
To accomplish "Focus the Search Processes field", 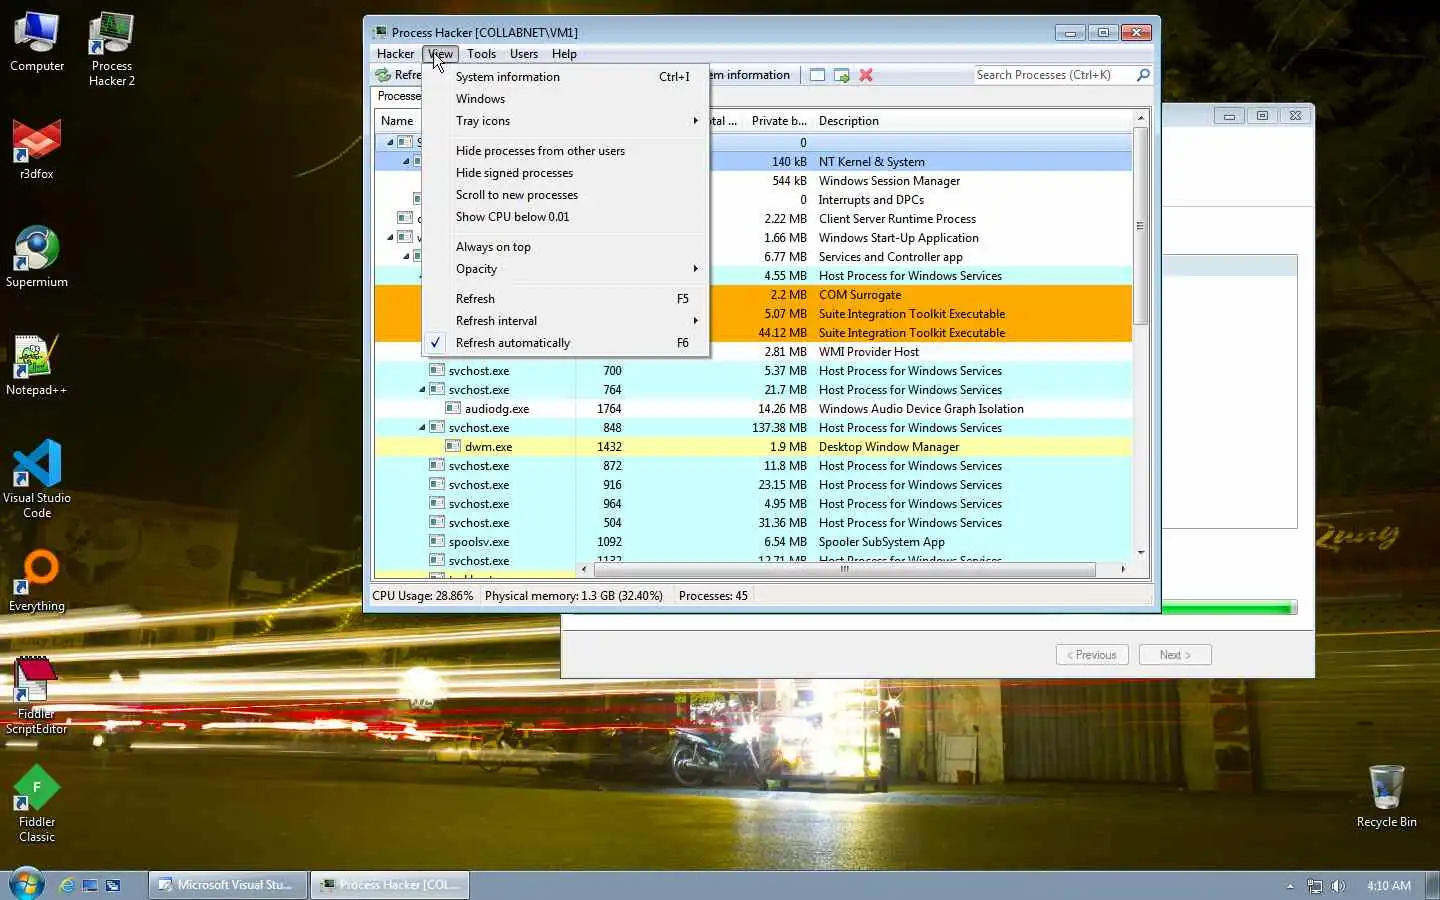I will click(1053, 75).
